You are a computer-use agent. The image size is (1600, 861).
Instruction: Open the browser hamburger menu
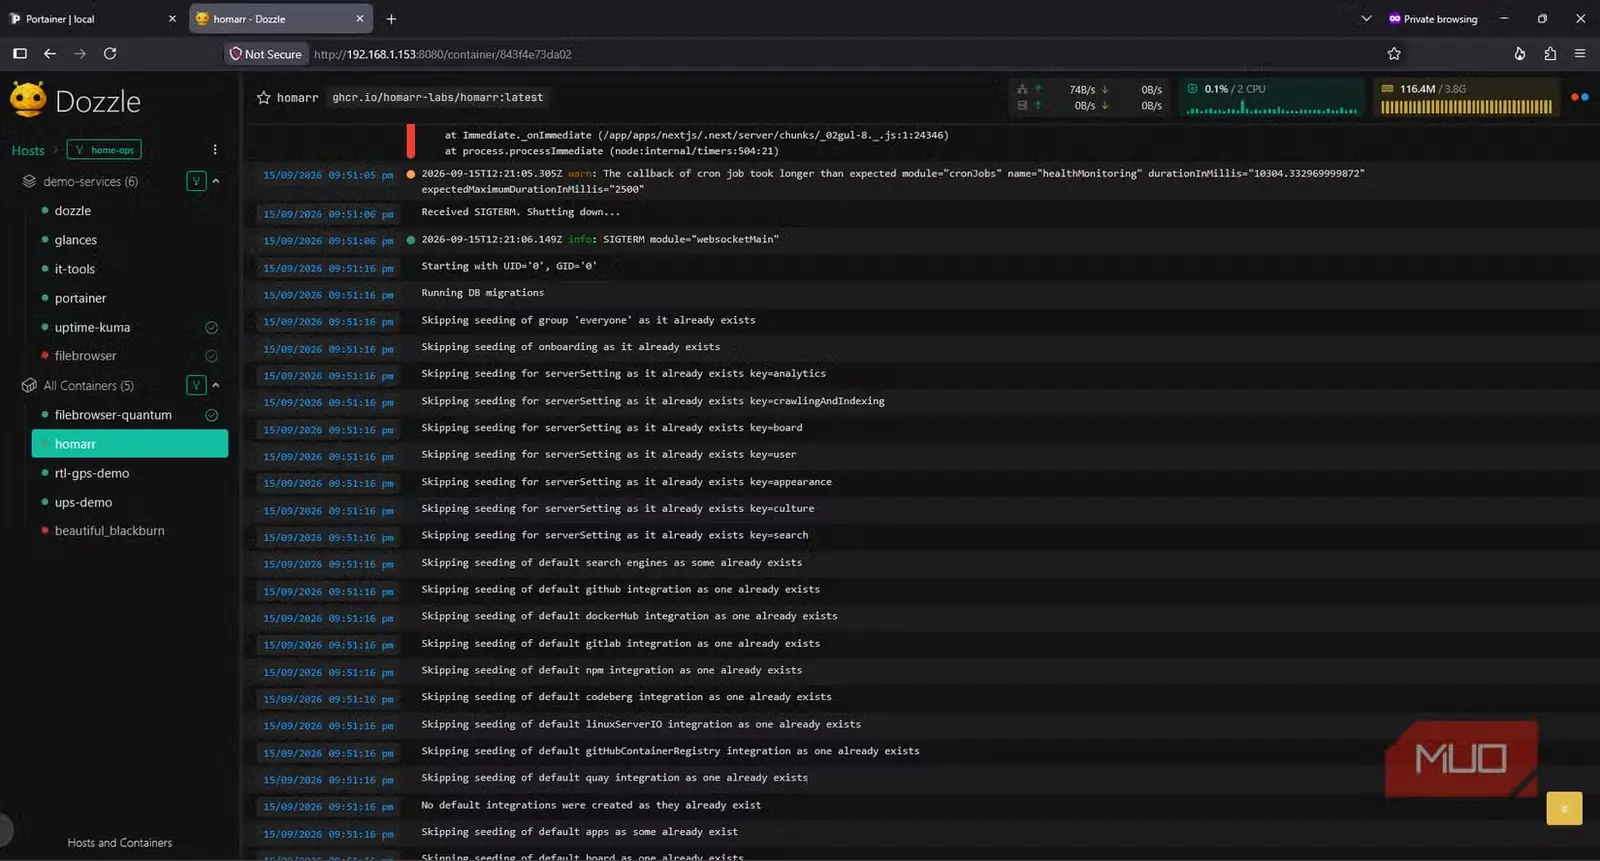pos(1580,54)
